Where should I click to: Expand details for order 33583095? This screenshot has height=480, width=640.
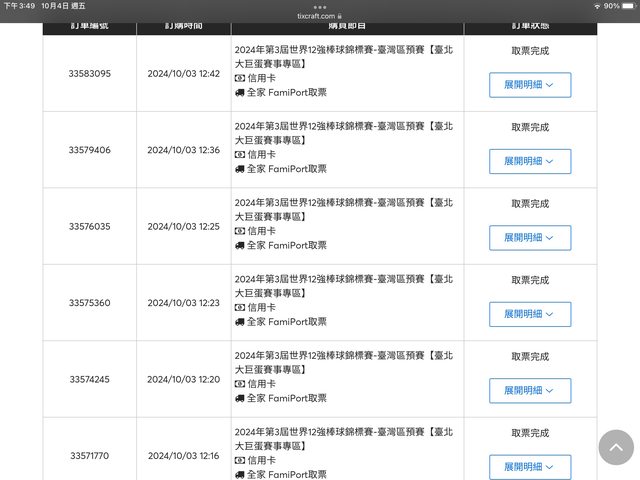(529, 85)
